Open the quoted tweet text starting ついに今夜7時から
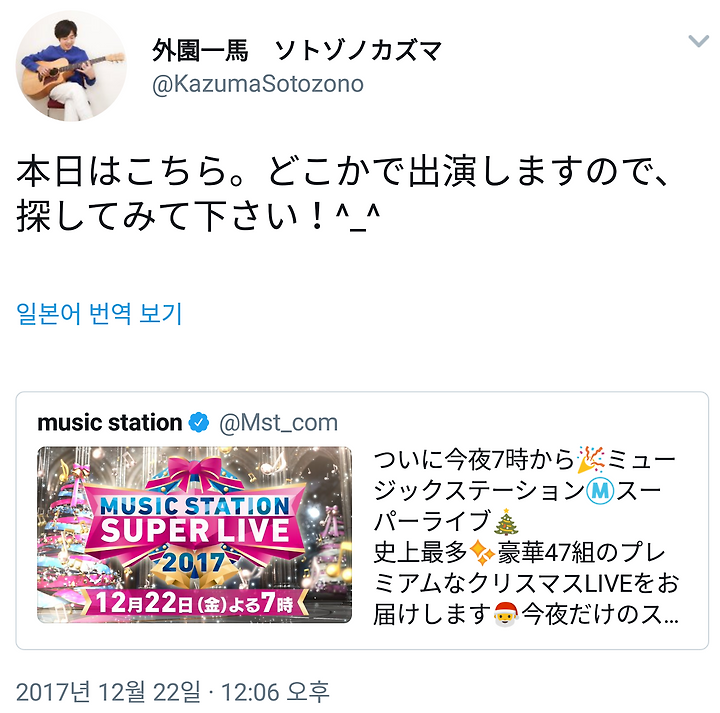 point(526,537)
